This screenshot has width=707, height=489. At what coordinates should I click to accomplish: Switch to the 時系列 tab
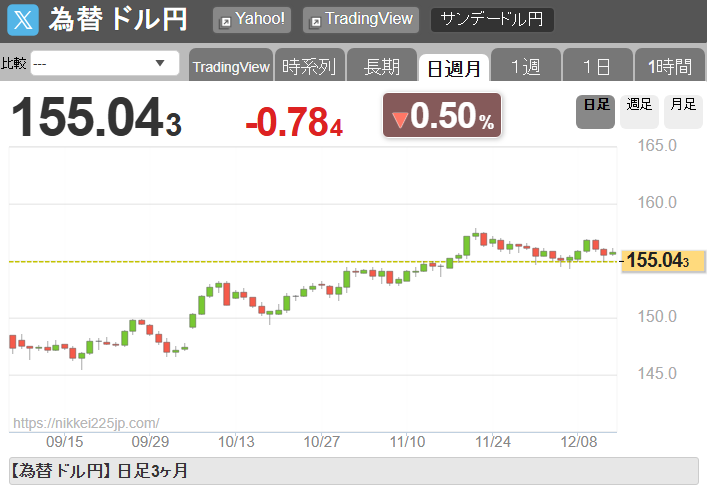310,66
